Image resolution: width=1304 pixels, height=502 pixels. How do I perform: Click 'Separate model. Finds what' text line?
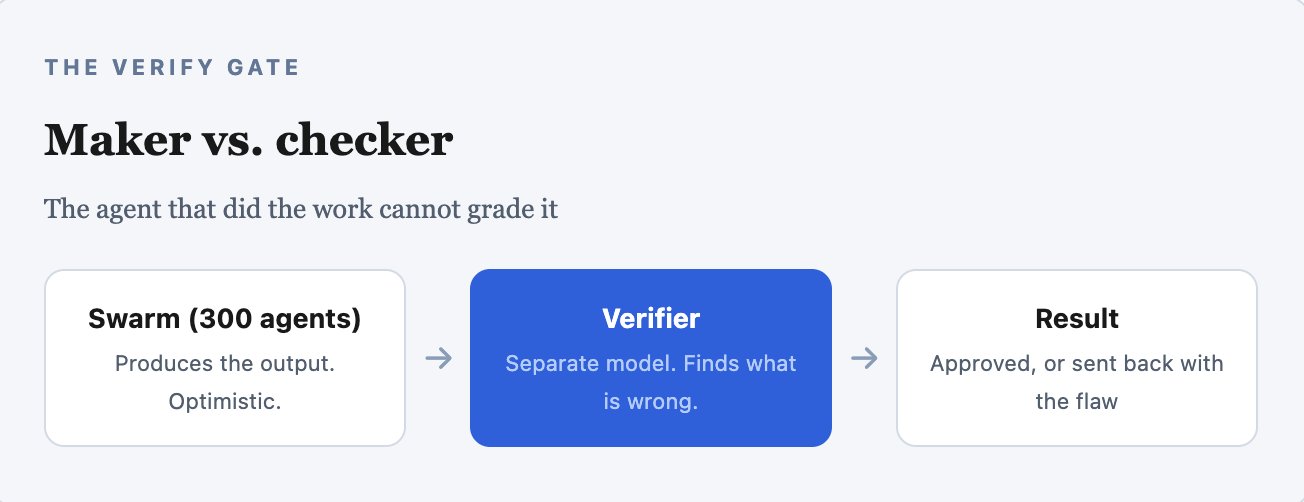(x=651, y=363)
